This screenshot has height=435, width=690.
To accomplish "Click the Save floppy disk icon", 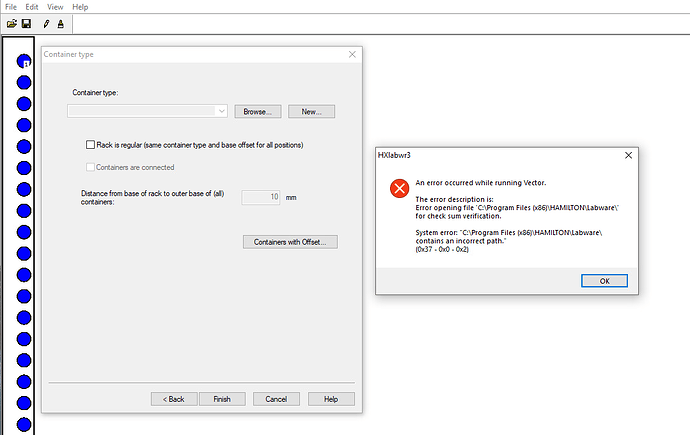I will click(x=26, y=23).
